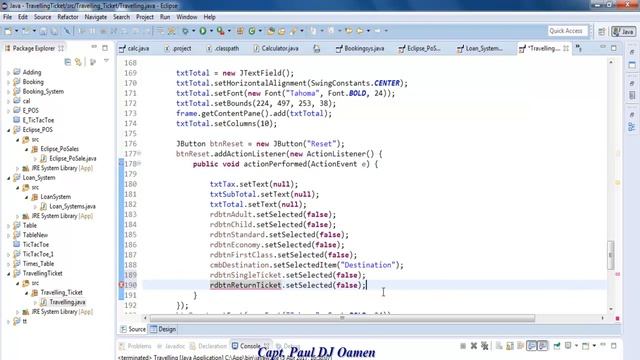Click the Remove Launch console icon
Image resolution: width=640 pixels, height=360 pixels.
(473, 346)
